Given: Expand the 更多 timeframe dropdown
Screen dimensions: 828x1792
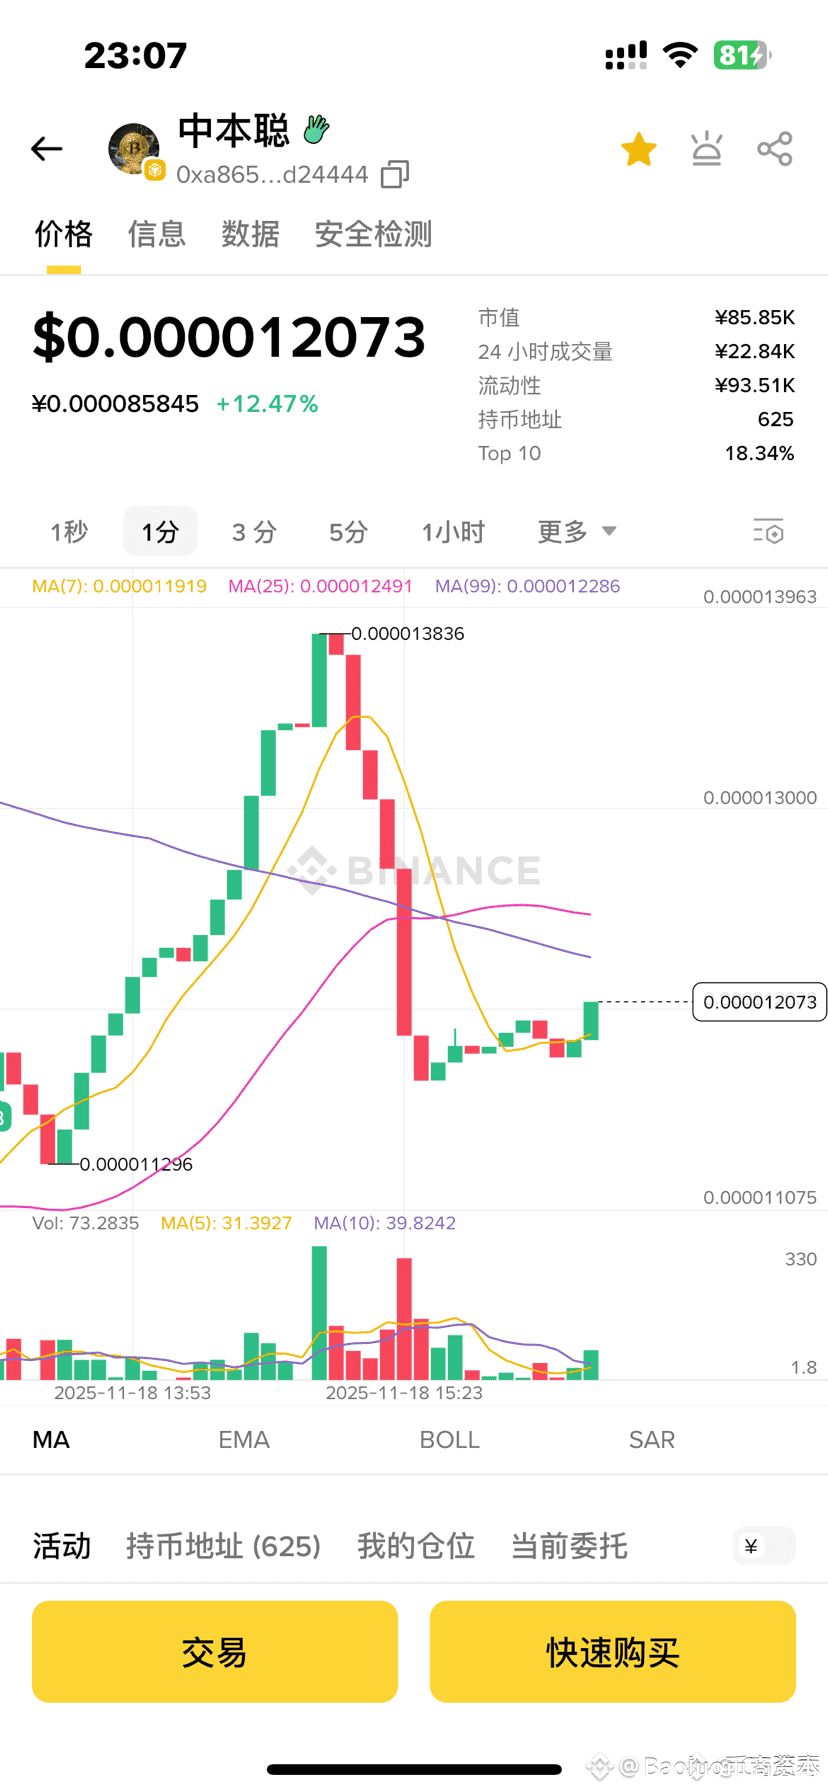Looking at the screenshot, I should click(x=575, y=531).
